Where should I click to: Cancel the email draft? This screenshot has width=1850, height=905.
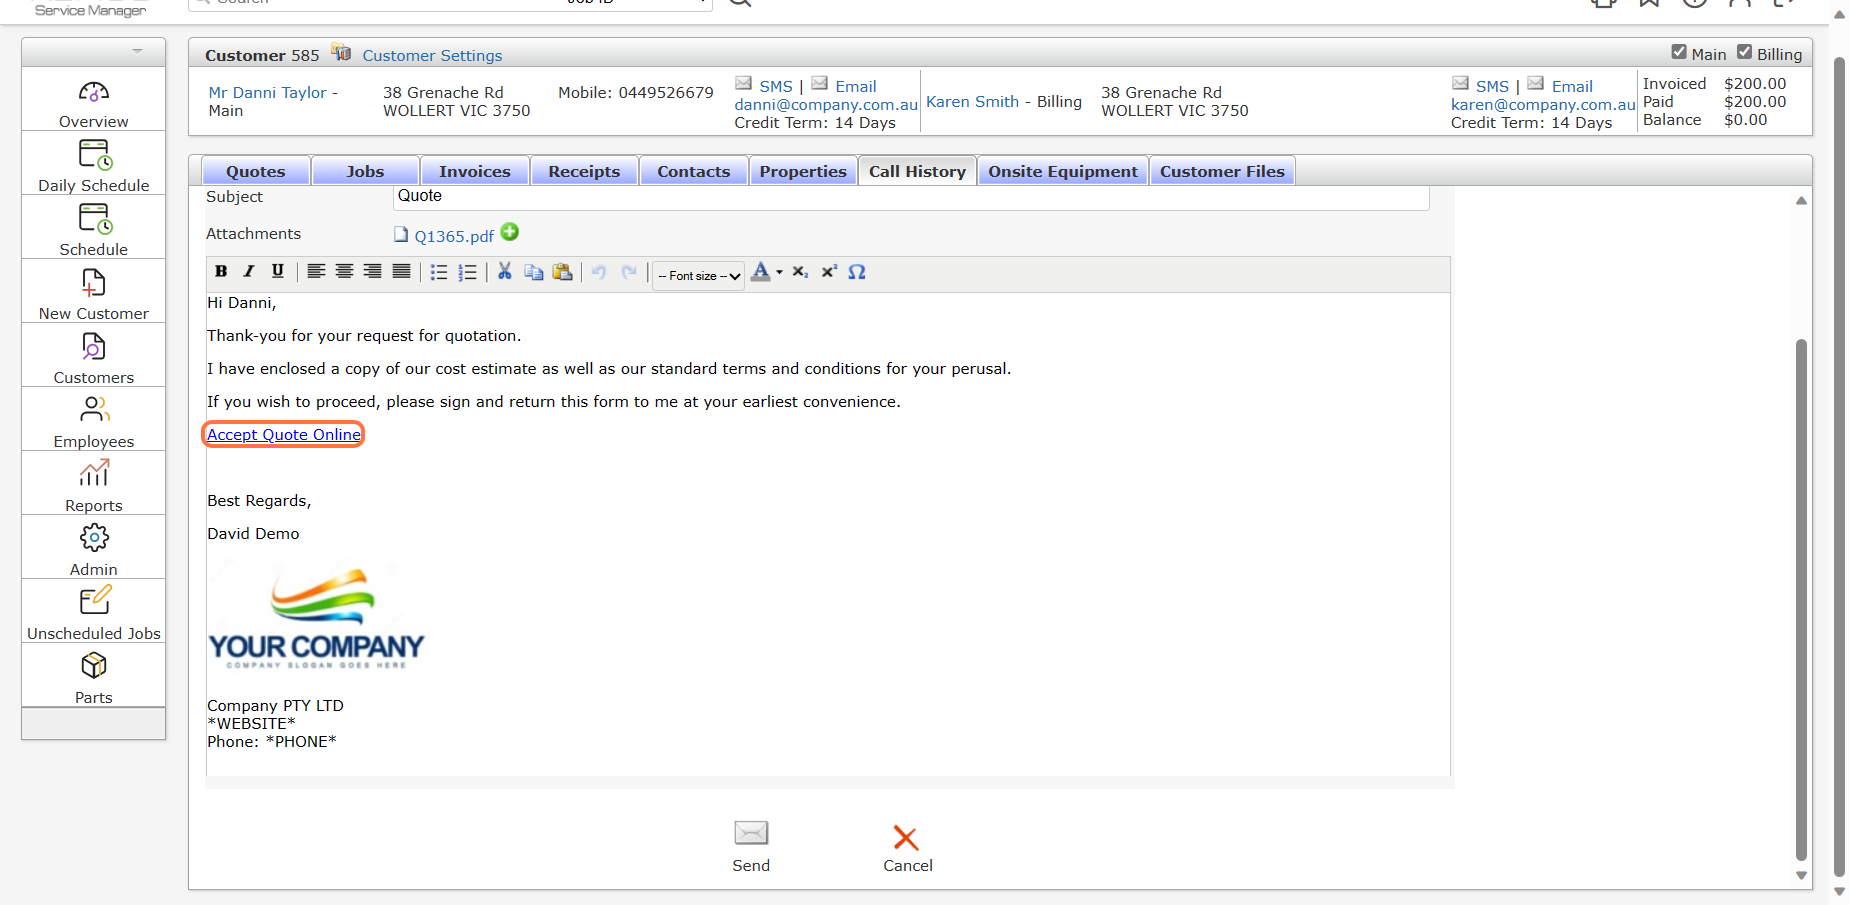[907, 849]
